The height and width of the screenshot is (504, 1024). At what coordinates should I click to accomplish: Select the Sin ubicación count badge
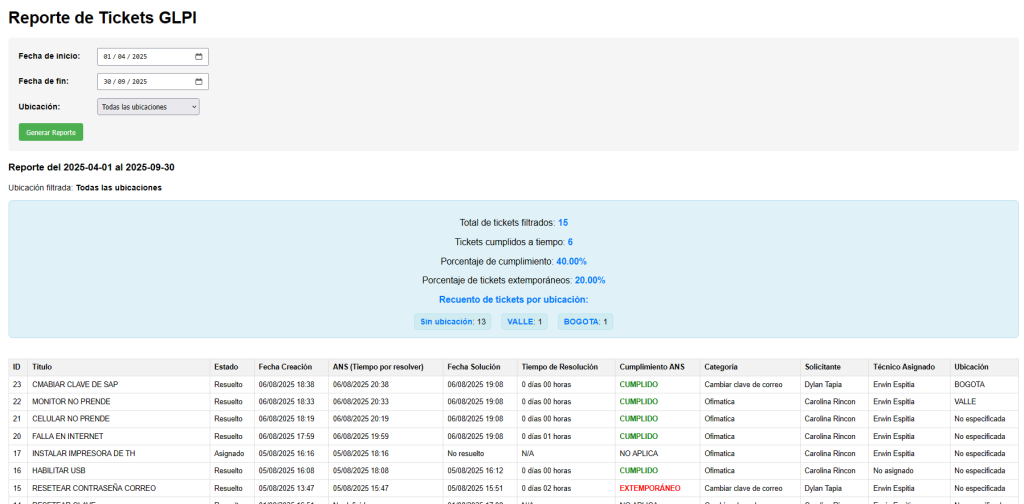pos(453,321)
